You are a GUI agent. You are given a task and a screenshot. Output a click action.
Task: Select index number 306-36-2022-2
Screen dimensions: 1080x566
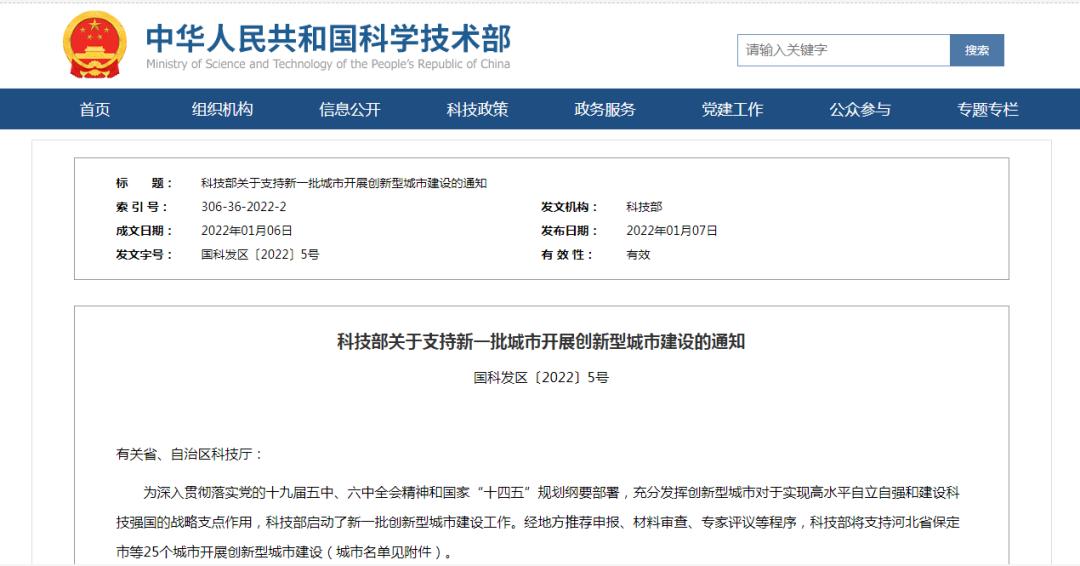coord(244,207)
